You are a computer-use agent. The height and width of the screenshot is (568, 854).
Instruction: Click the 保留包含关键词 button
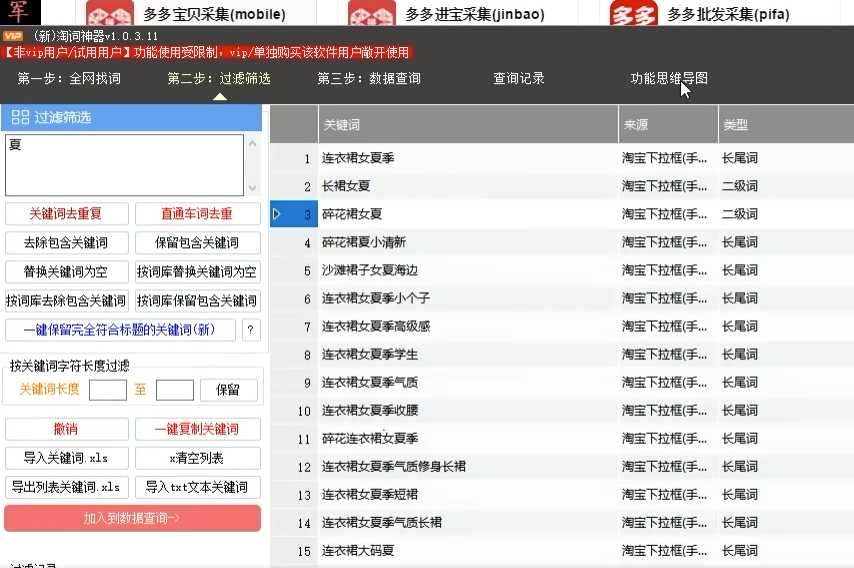coord(198,242)
